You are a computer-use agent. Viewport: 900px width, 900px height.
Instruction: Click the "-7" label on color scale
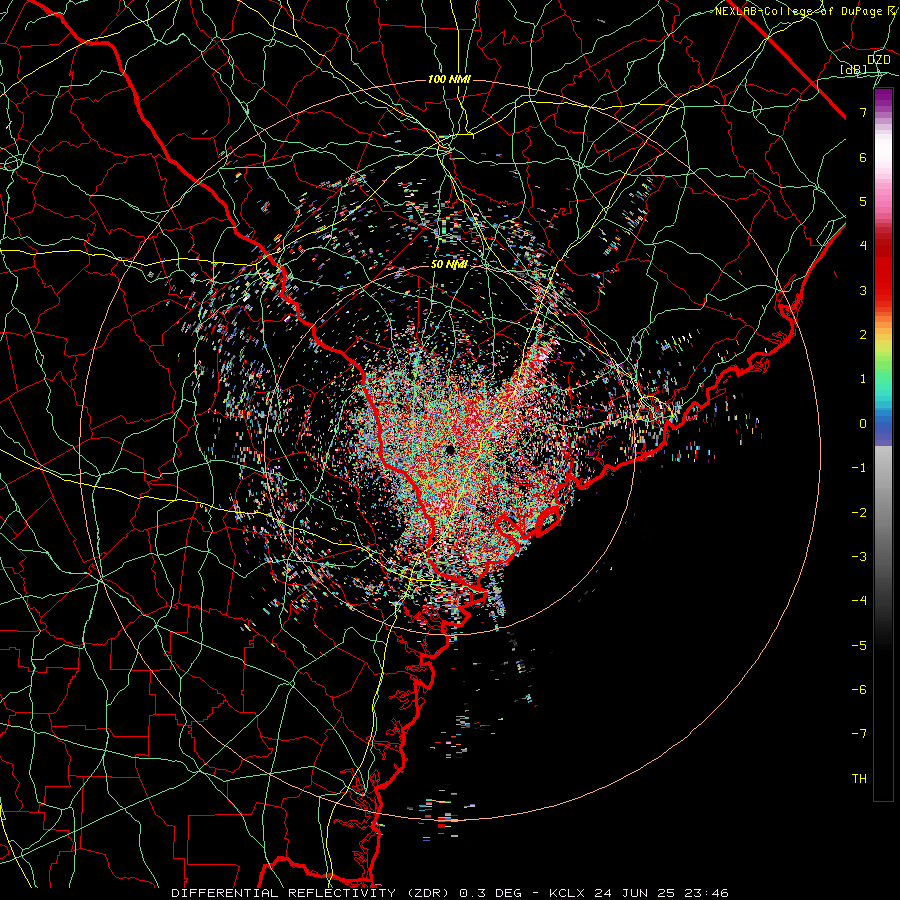(x=859, y=734)
